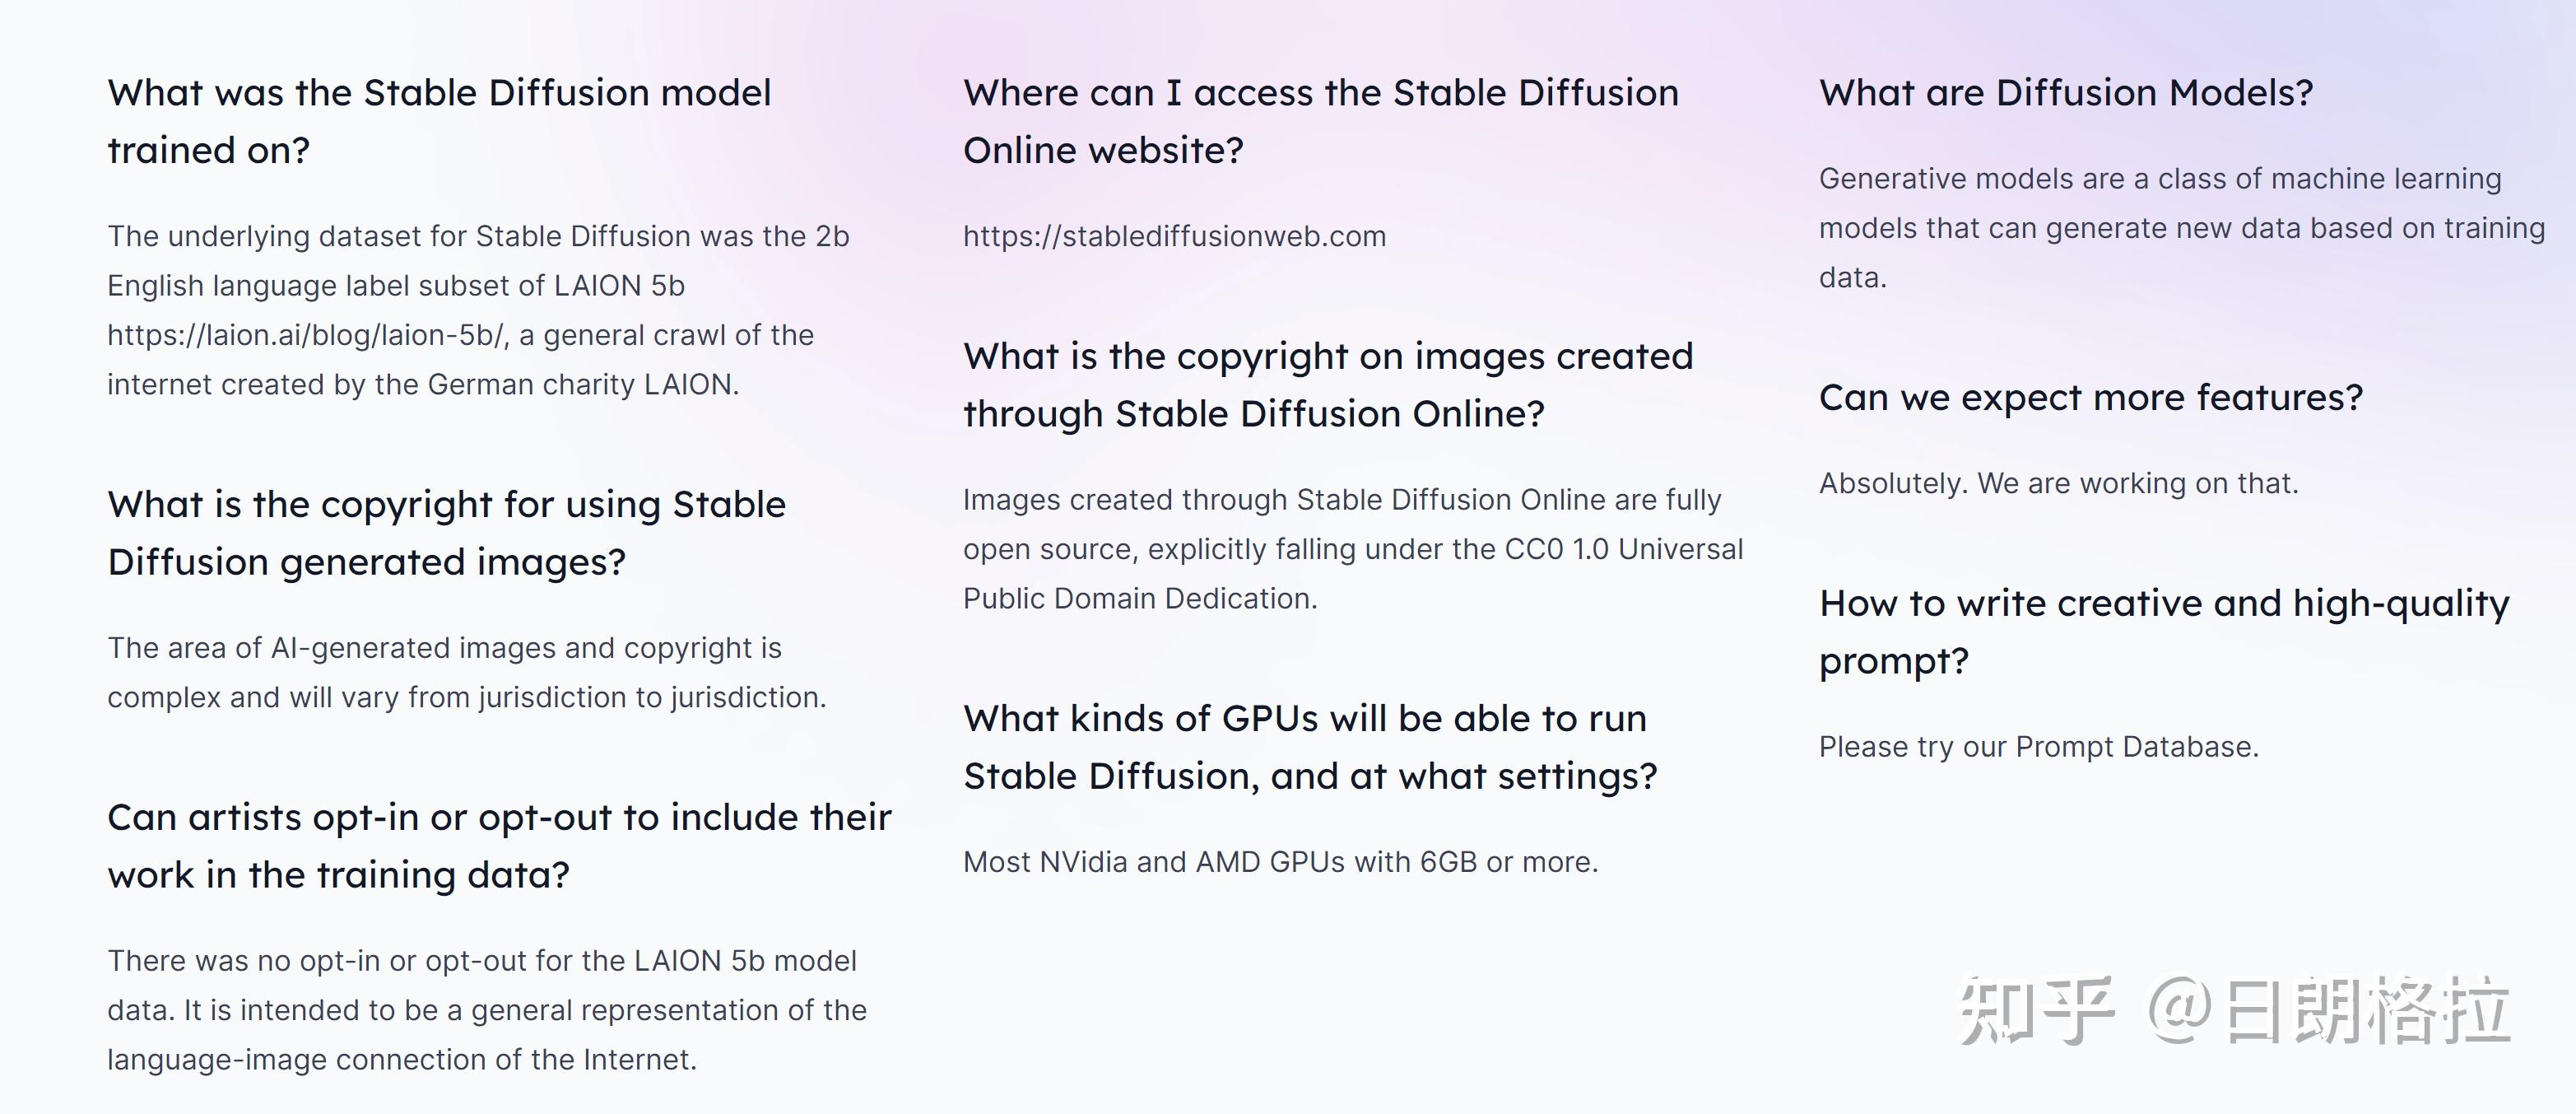
Task: Click the stablediffusionweb.com URL
Action: point(1174,236)
